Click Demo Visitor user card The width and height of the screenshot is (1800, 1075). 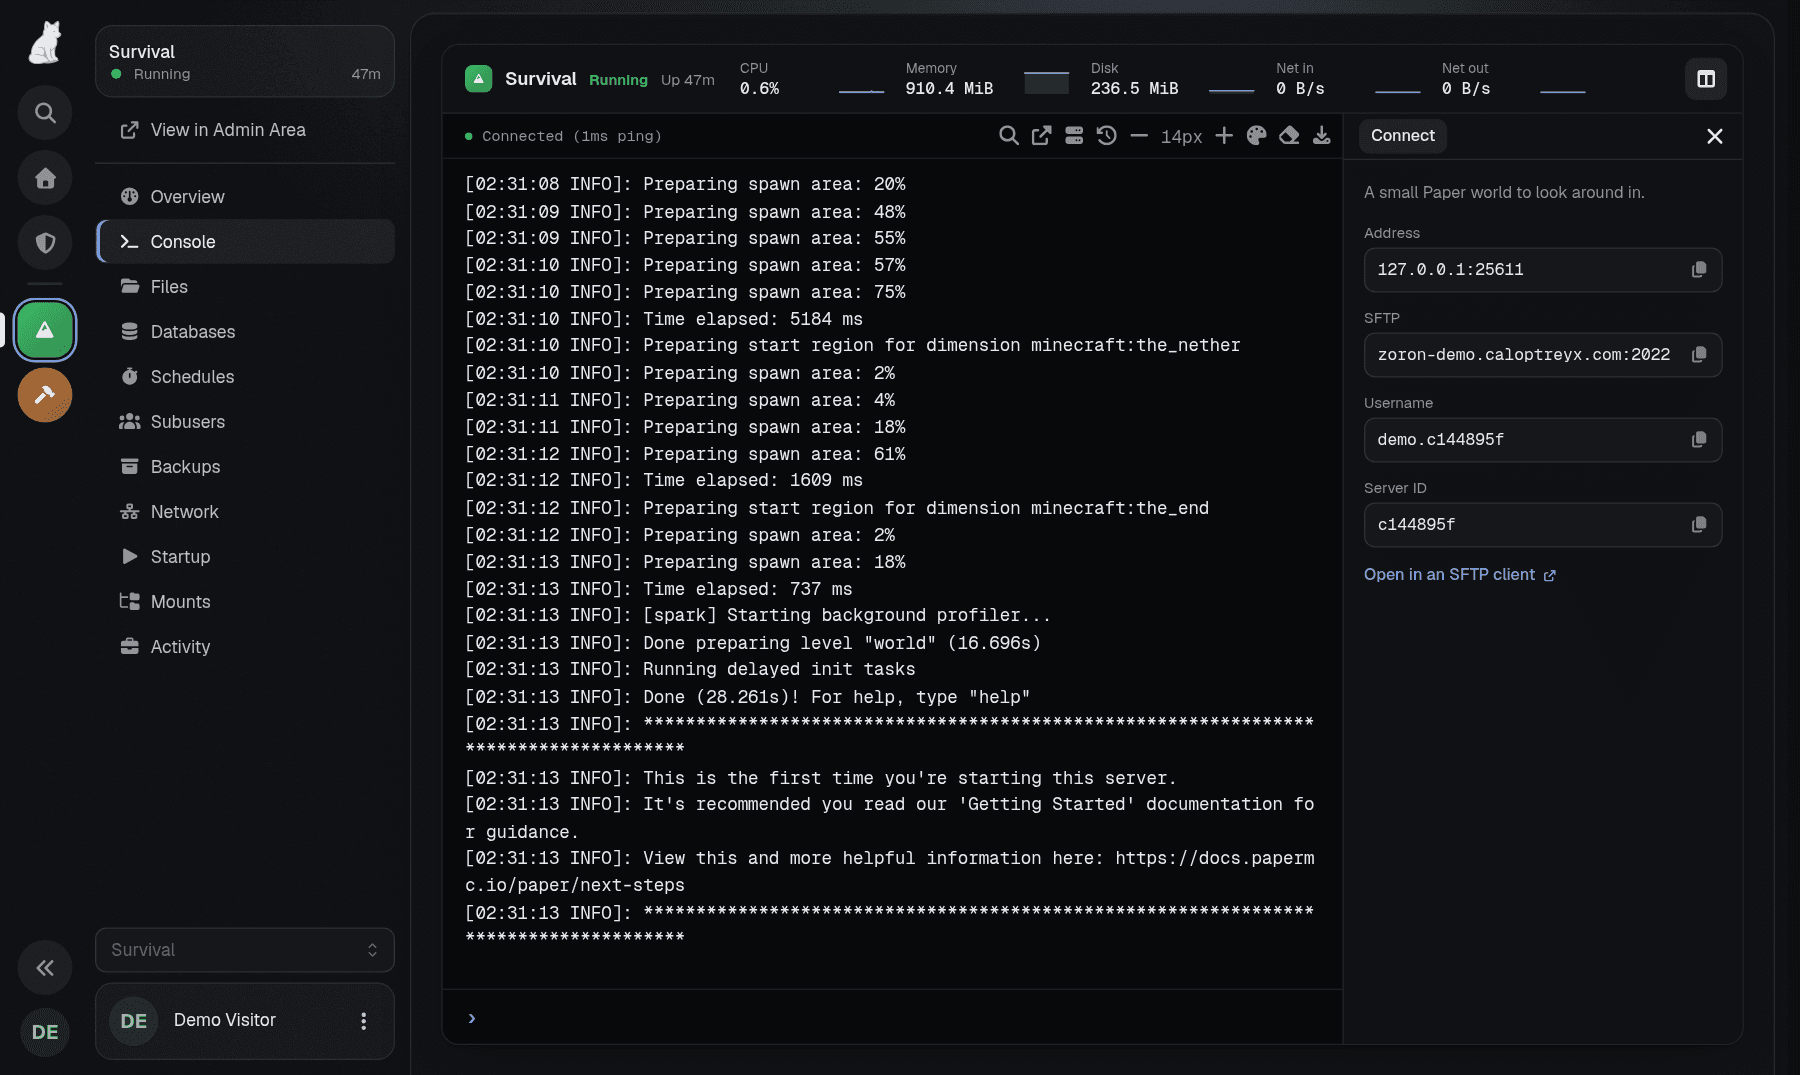(x=245, y=1021)
